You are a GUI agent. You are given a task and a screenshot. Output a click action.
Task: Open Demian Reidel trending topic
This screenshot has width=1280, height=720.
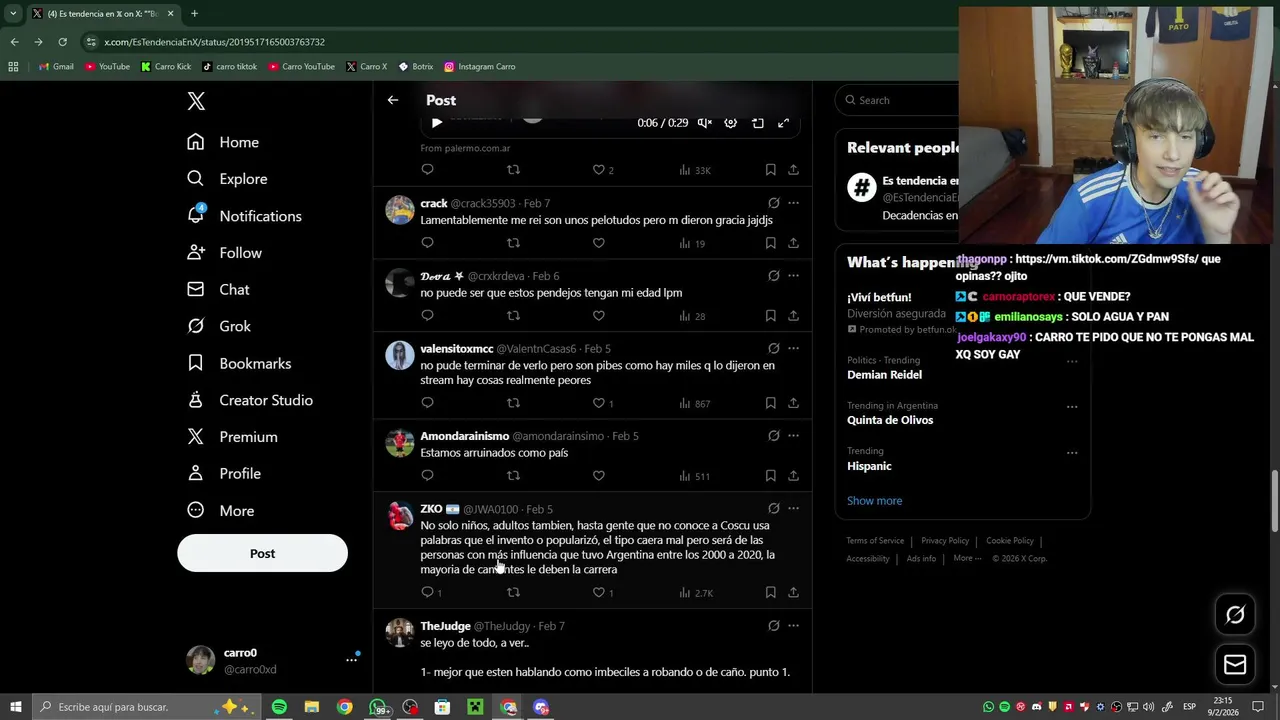(x=884, y=375)
